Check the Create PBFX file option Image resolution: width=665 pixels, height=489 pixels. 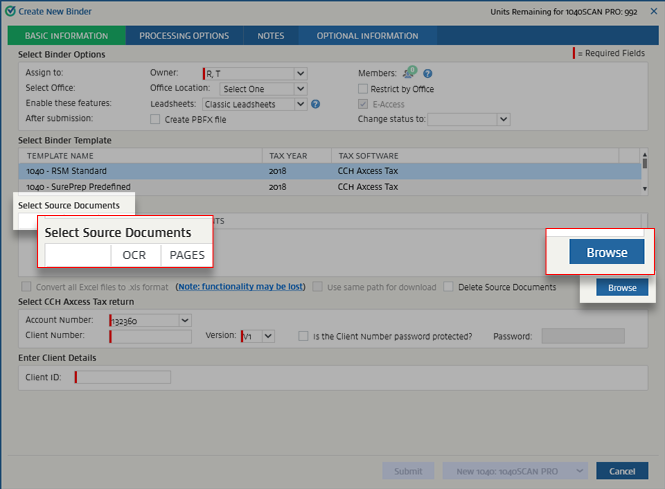(154, 119)
